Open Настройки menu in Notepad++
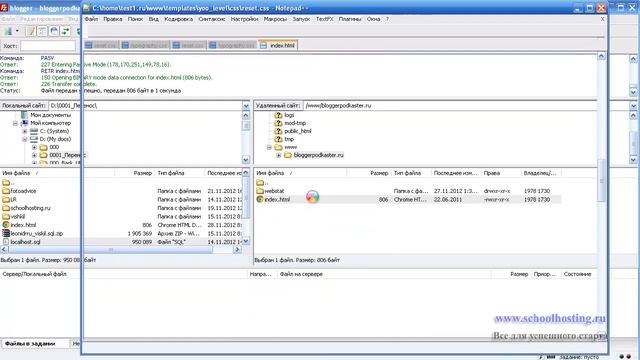Screen dimensions: 640x360 pyautogui.click(x=244, y=19)
